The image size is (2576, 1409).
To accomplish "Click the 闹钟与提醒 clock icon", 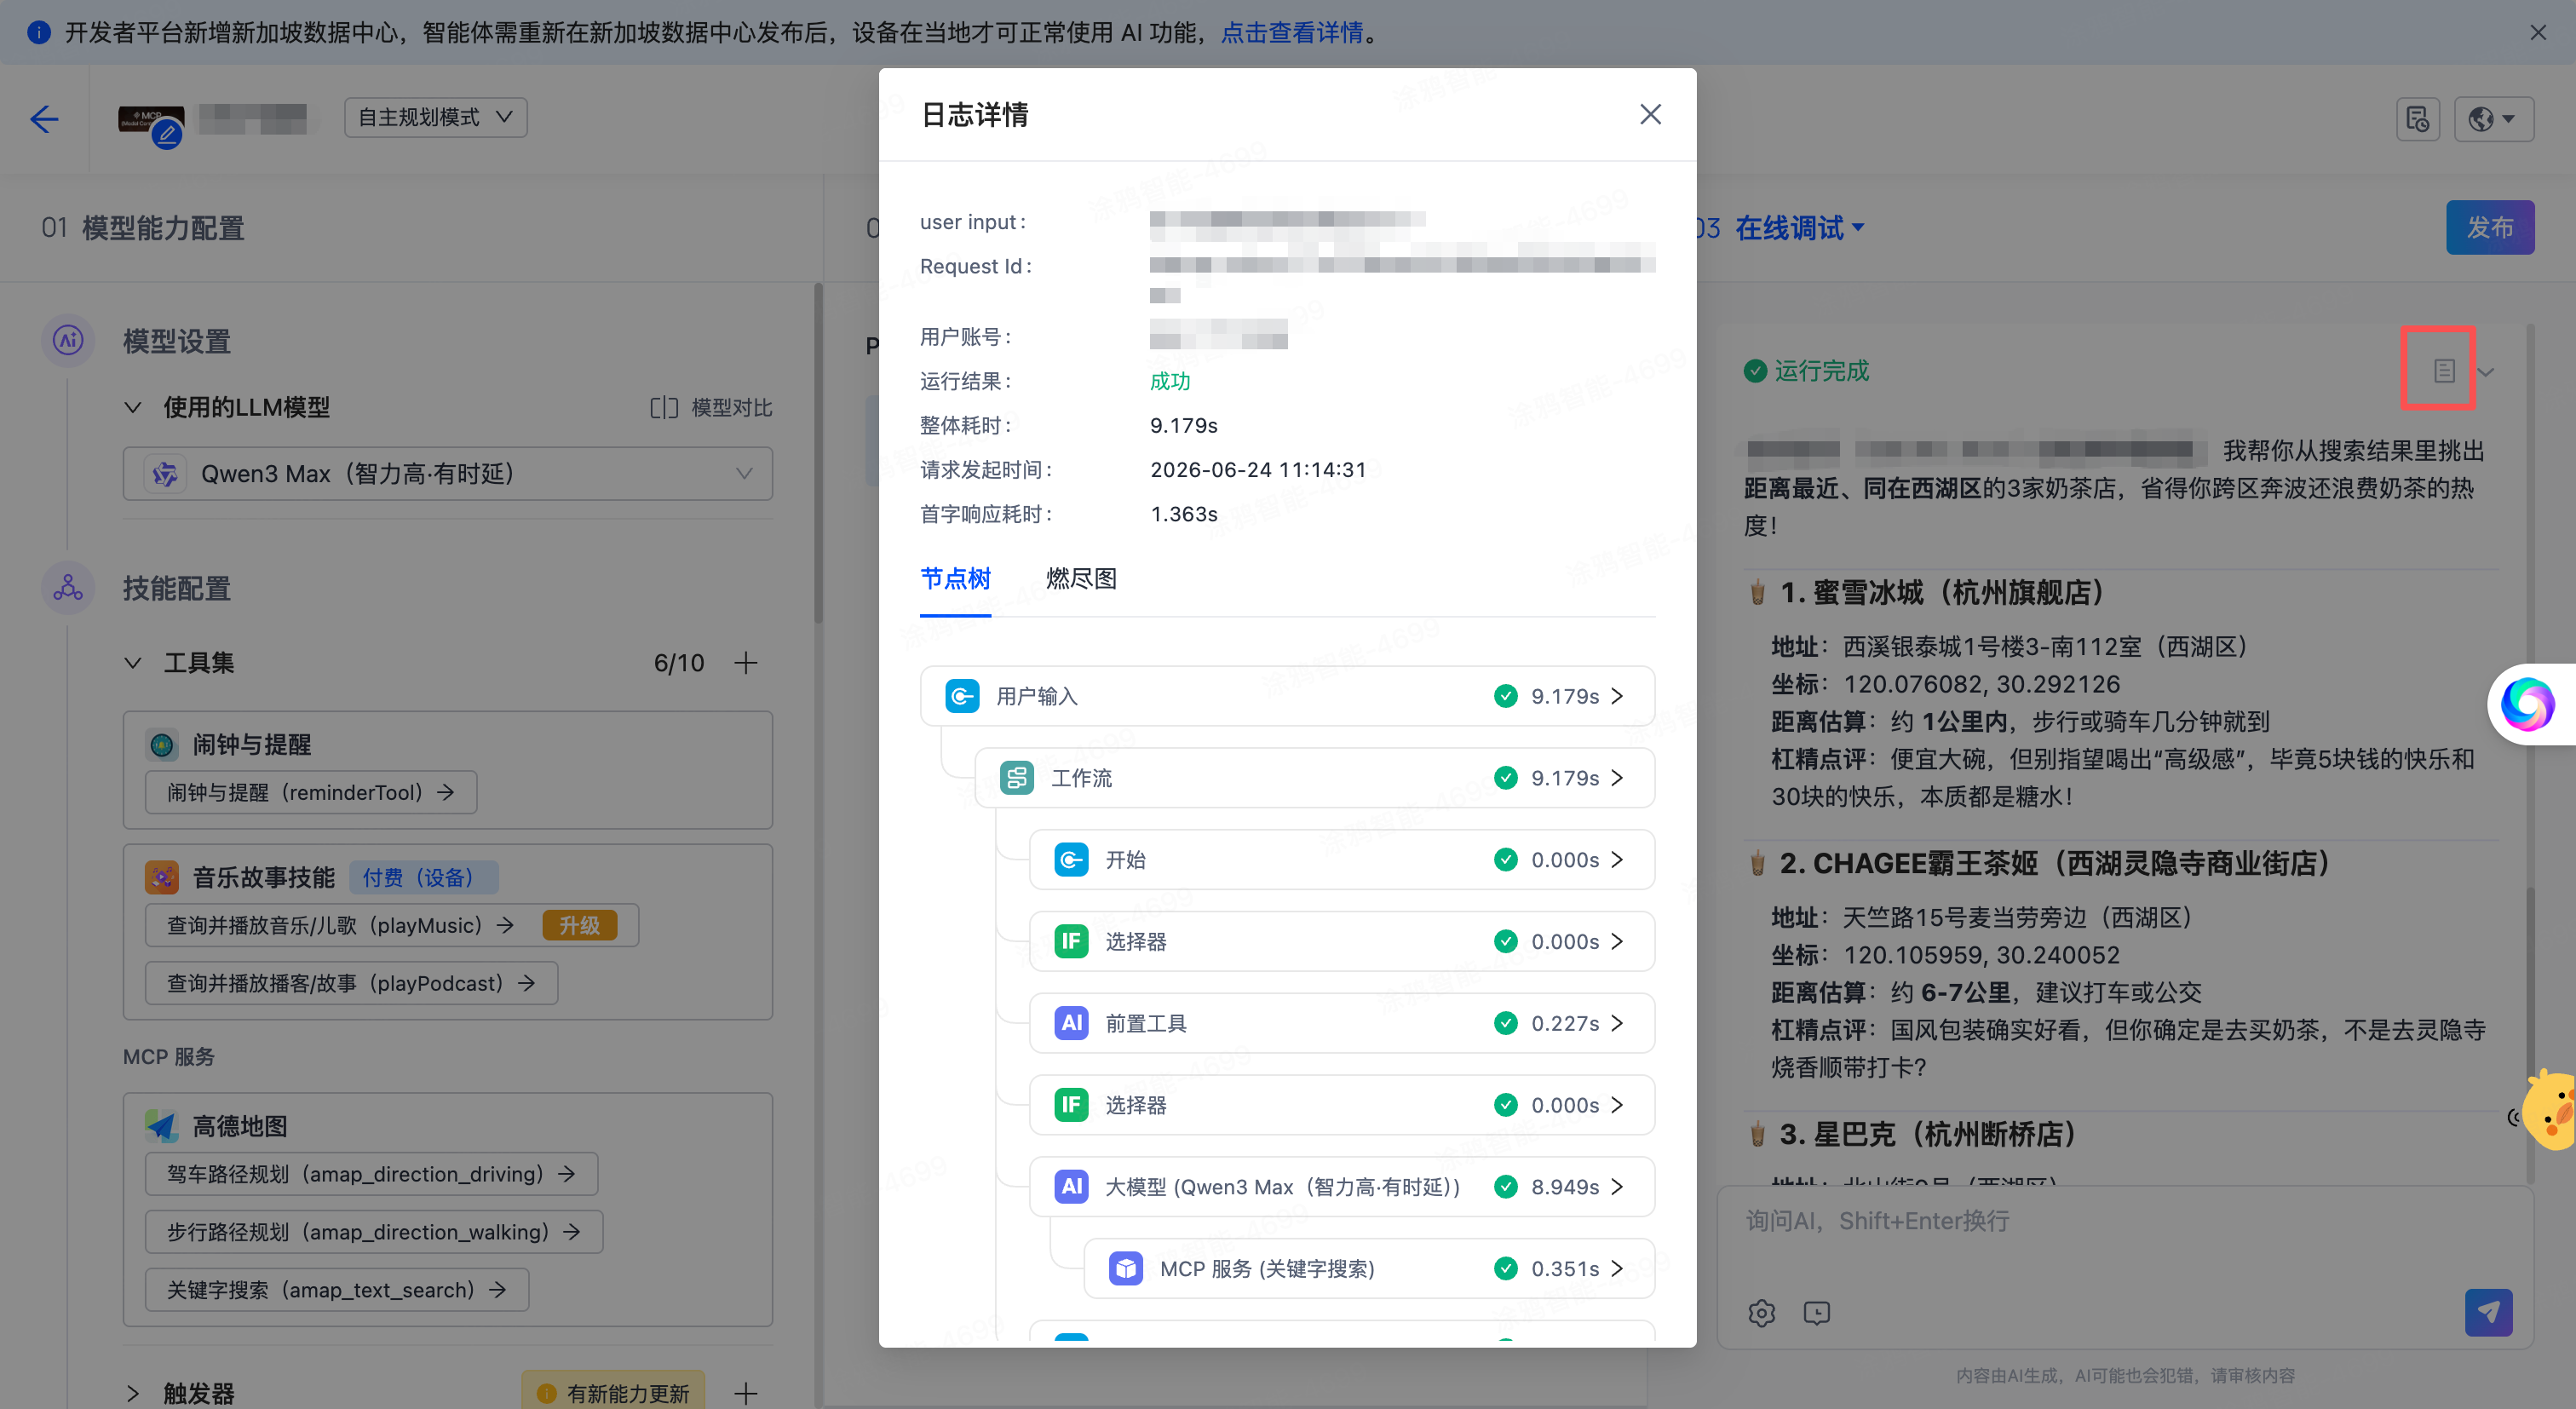I will [162, 745].
